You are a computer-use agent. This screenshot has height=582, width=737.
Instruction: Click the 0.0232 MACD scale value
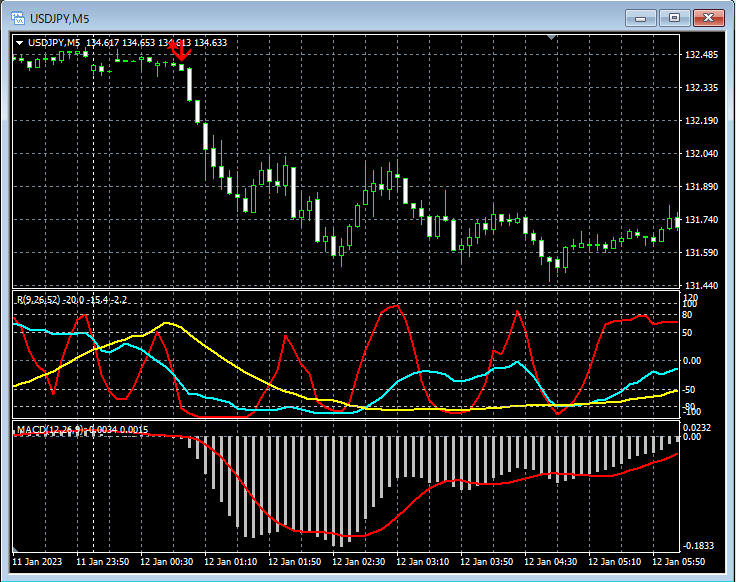697,428
